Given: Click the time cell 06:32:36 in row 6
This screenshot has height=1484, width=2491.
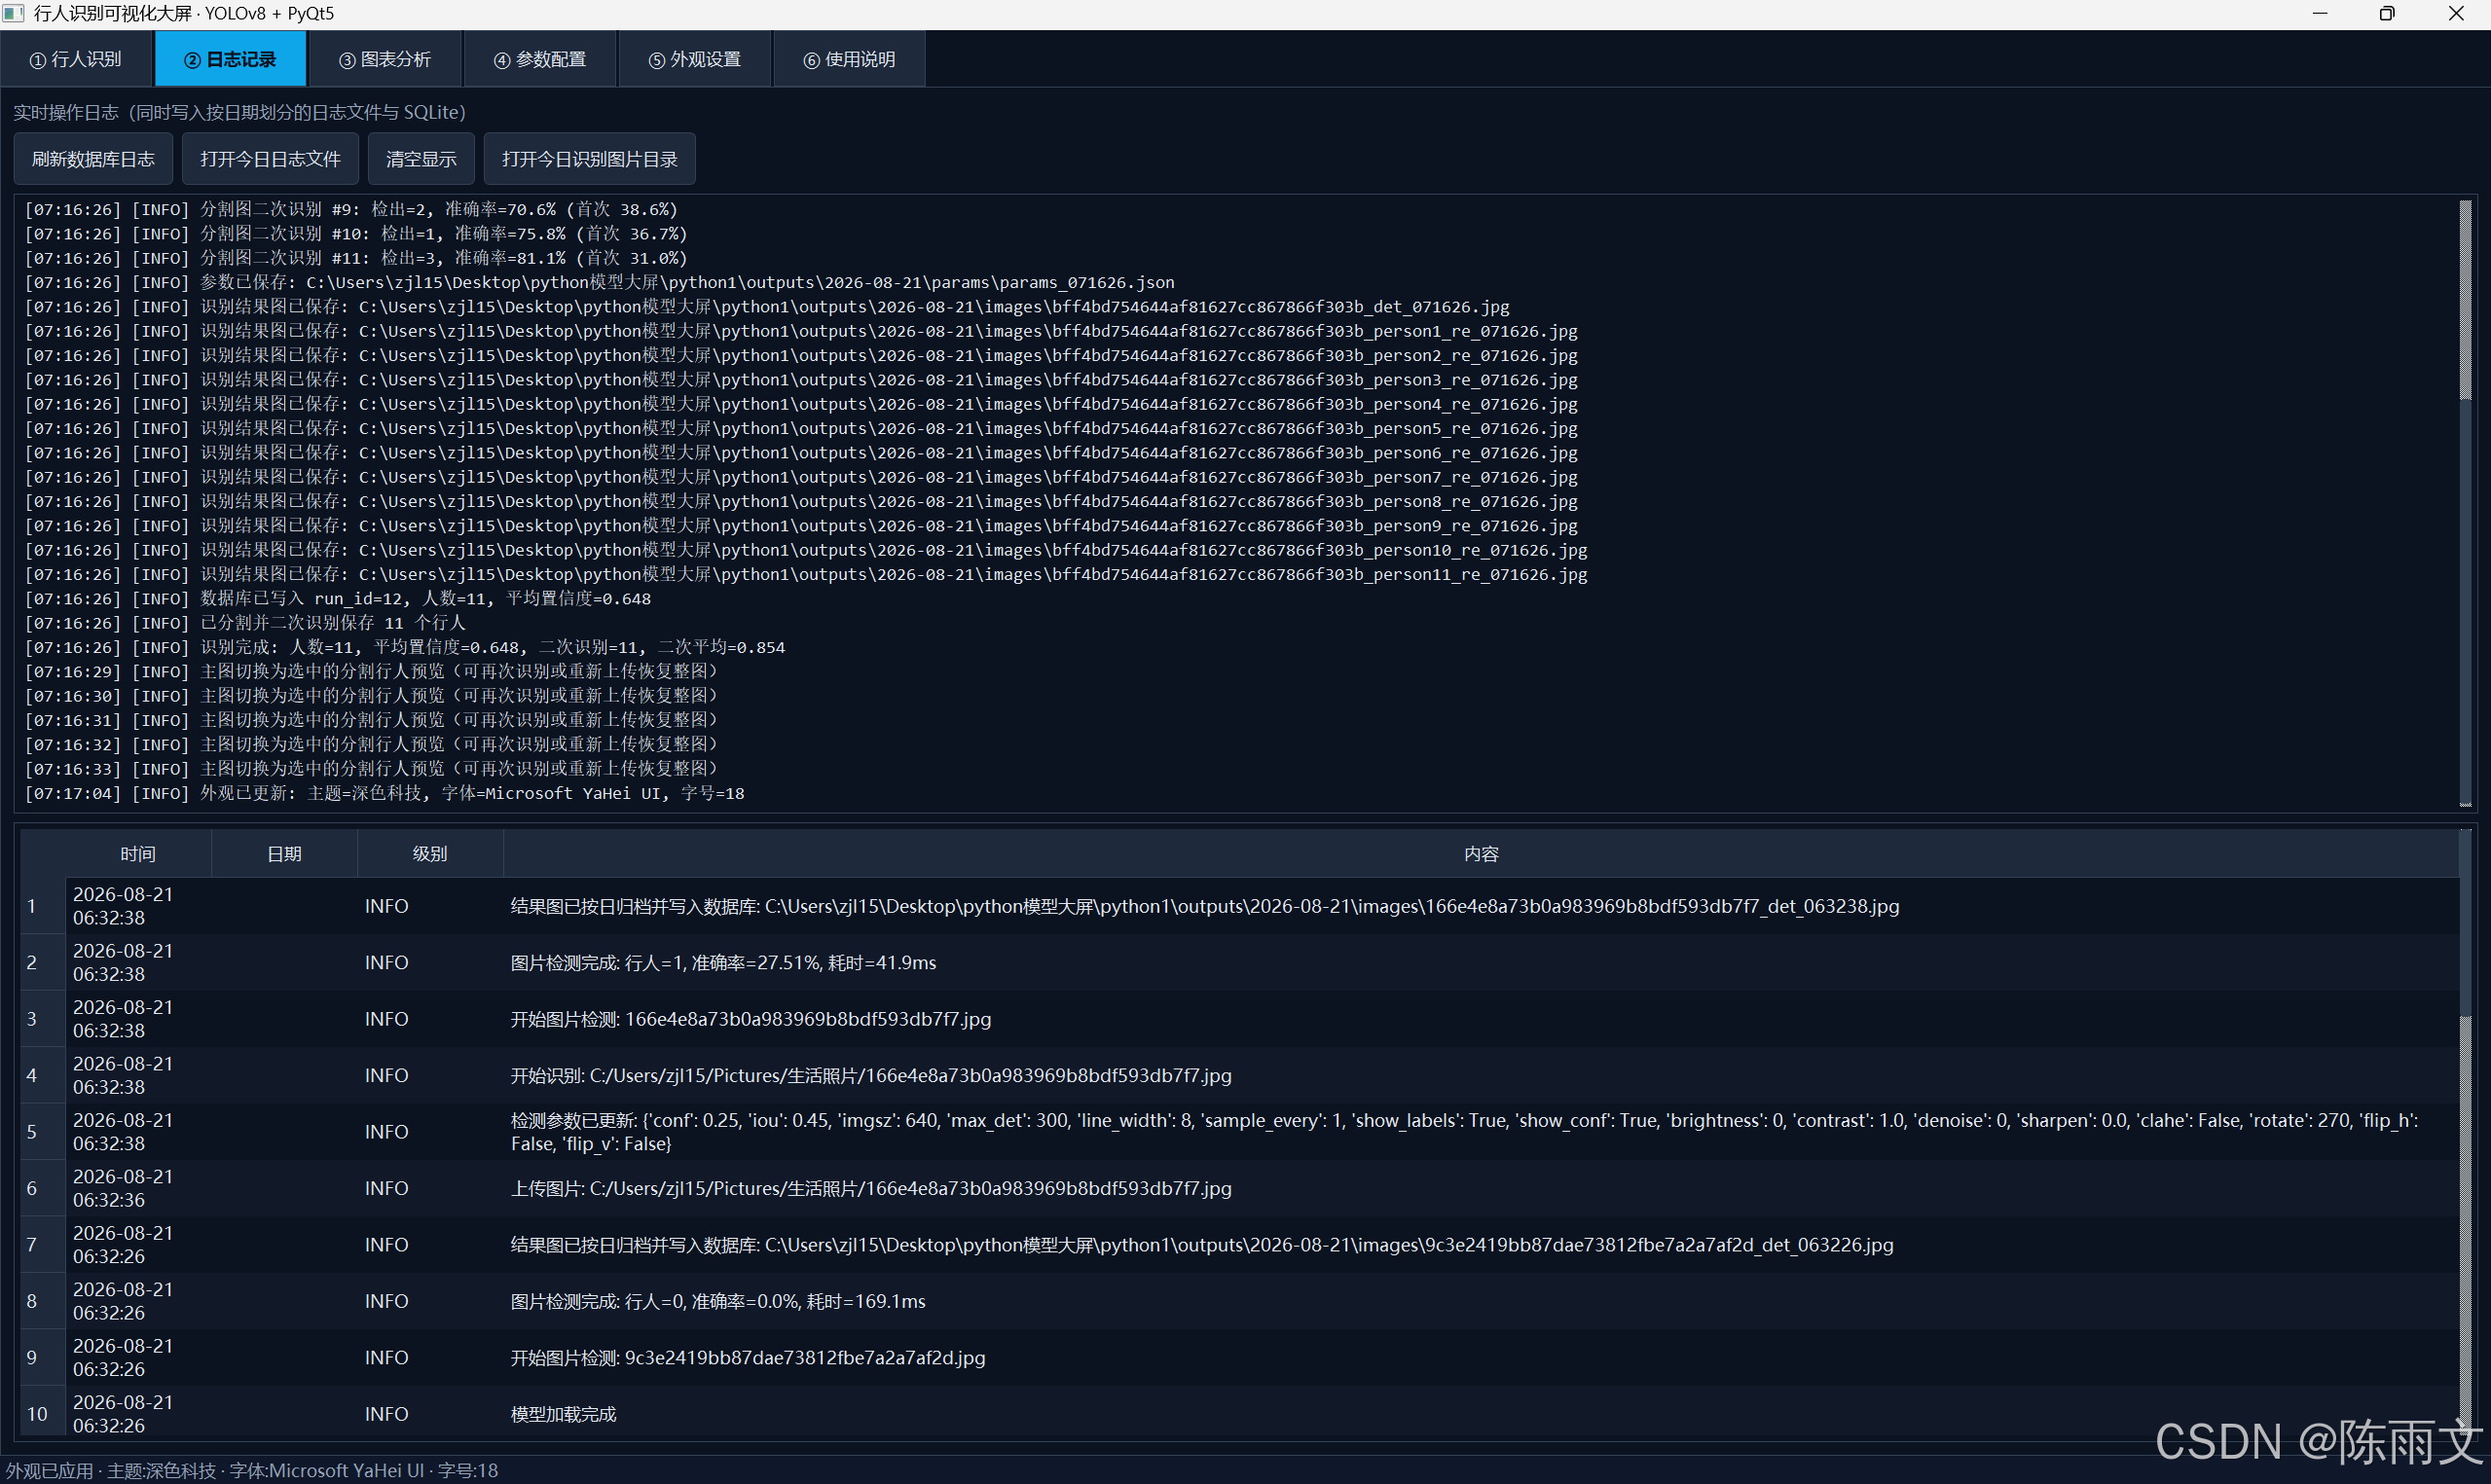Looking at the screenshot, I should tap(138, 1188).
